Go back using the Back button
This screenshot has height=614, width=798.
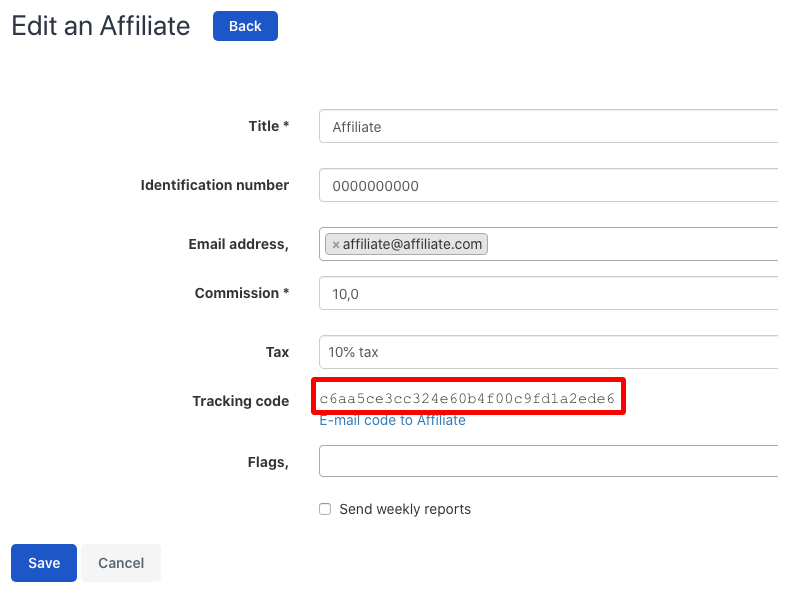pos(245,26)
